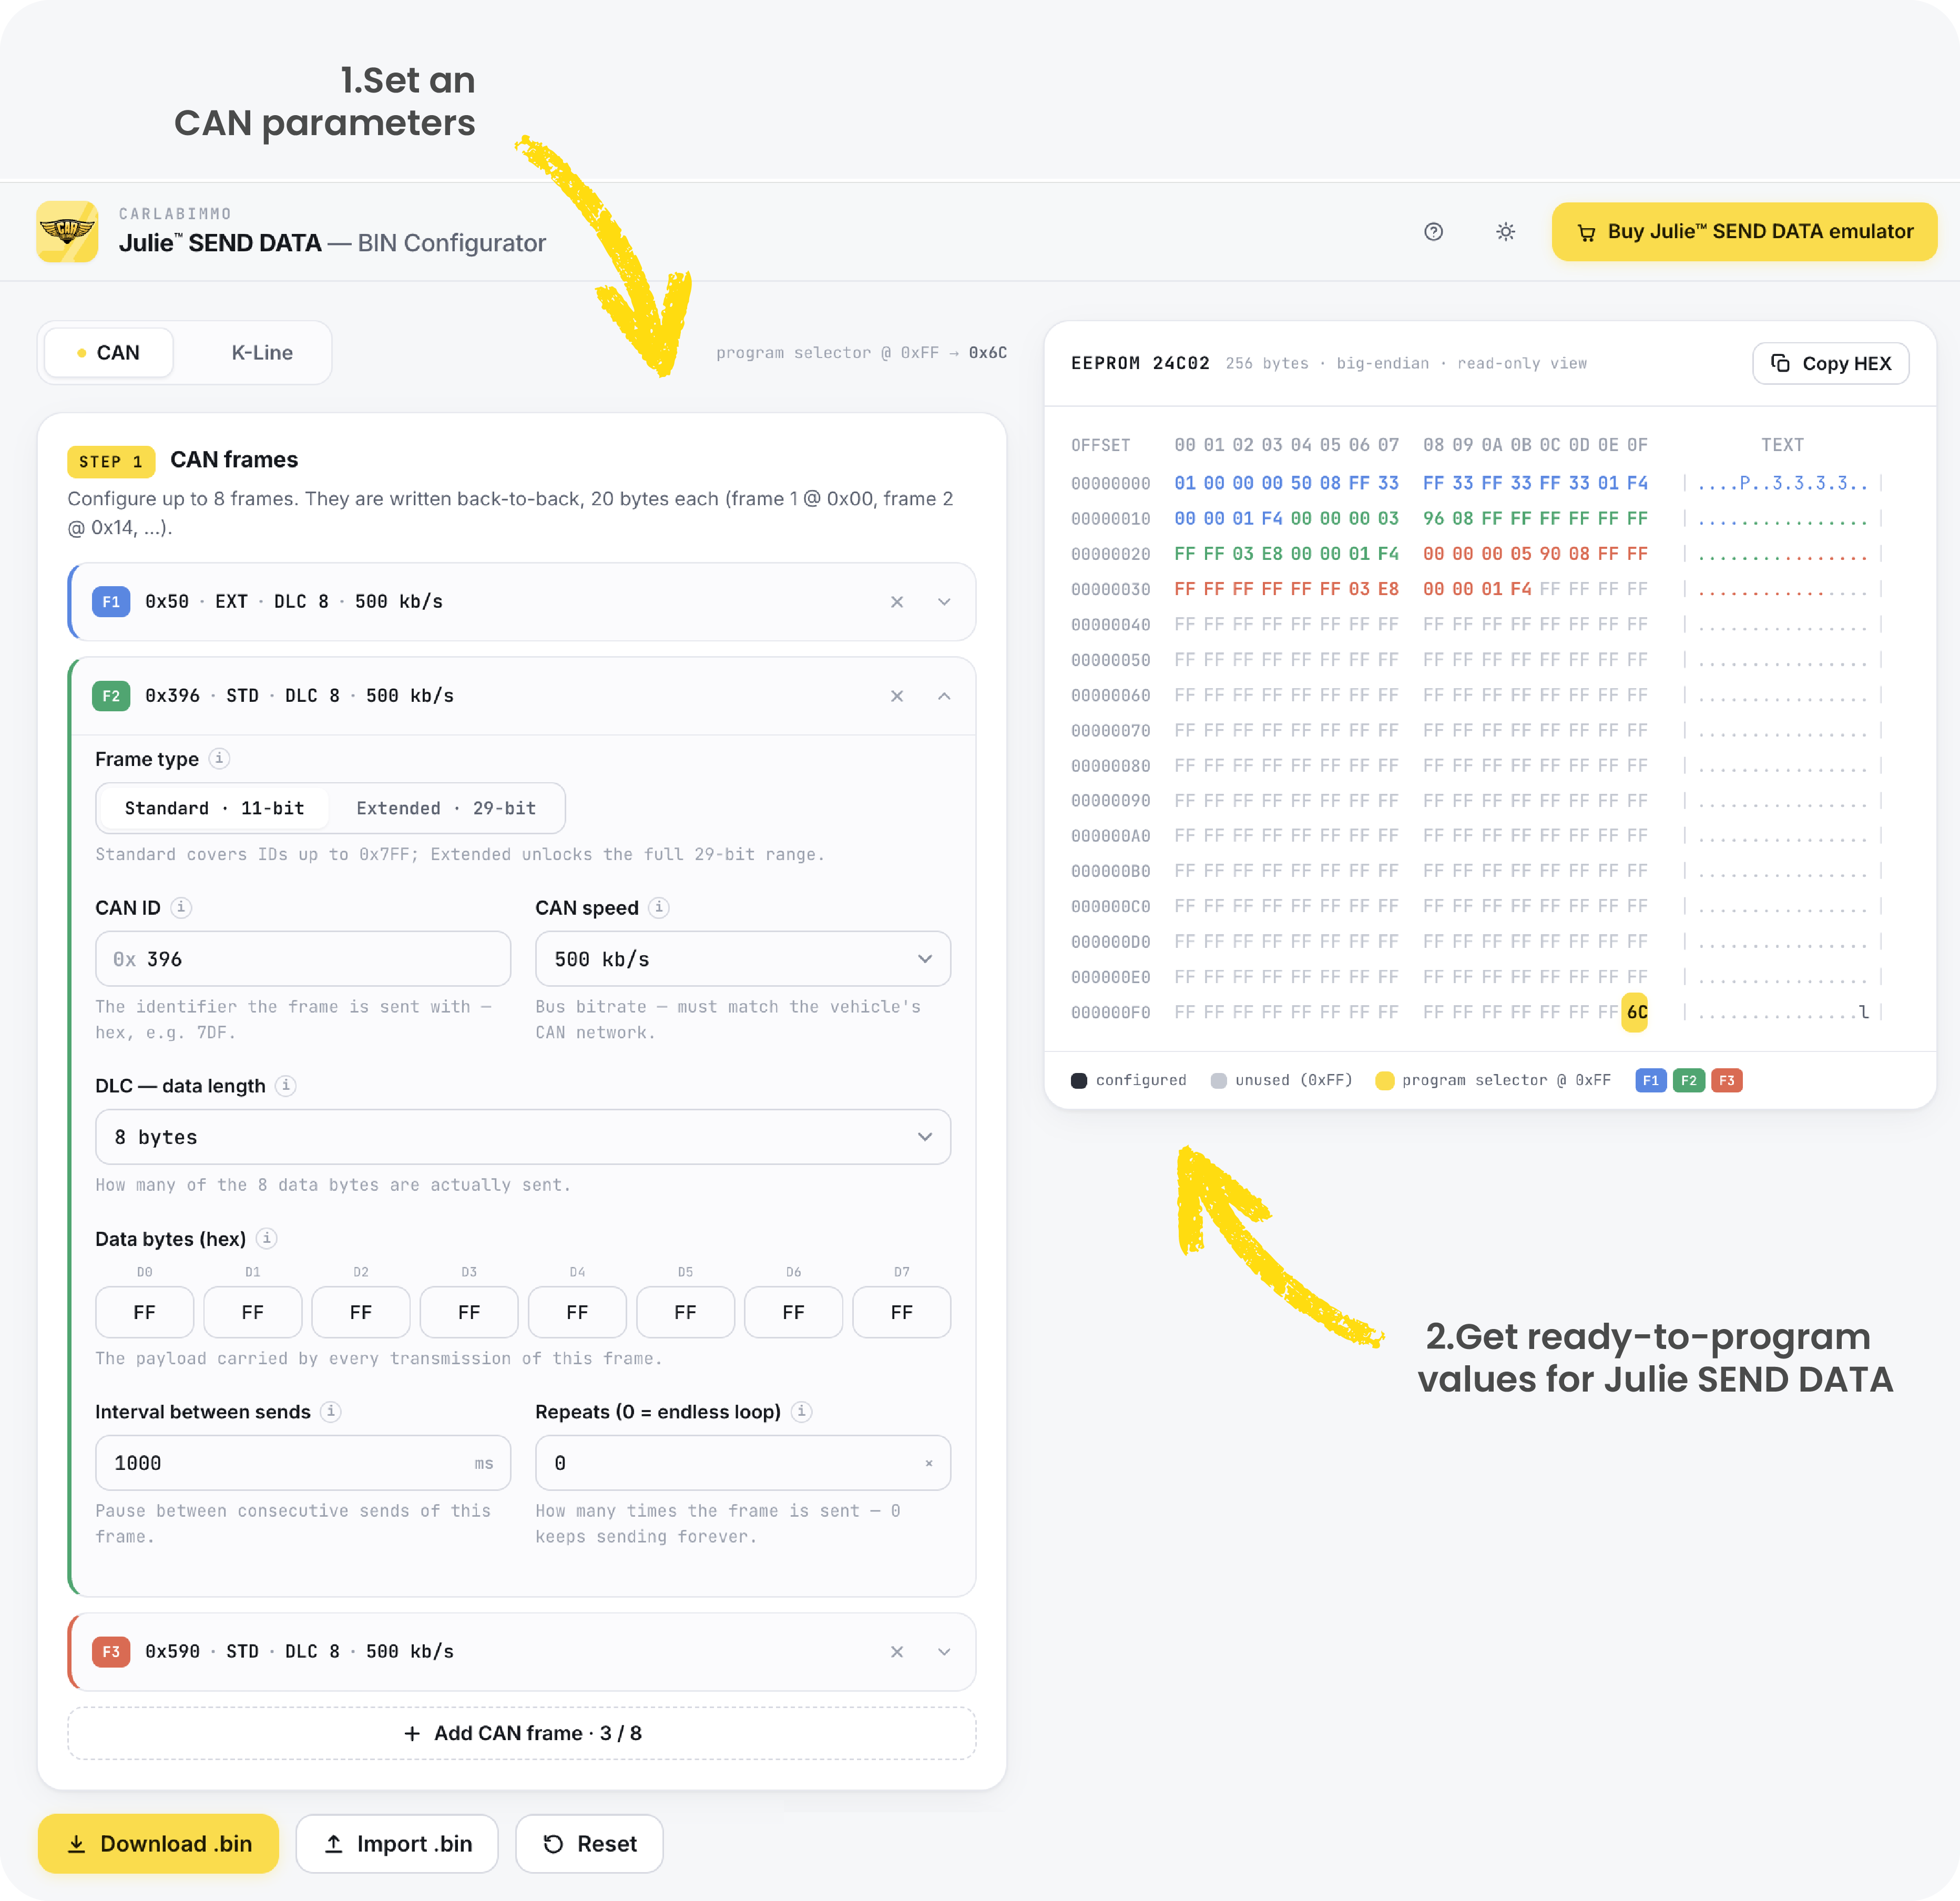This screenshot has height=1901, width=1960.
Task: Click the "00000000" offset row label
Action: [x=1110, y=484]
